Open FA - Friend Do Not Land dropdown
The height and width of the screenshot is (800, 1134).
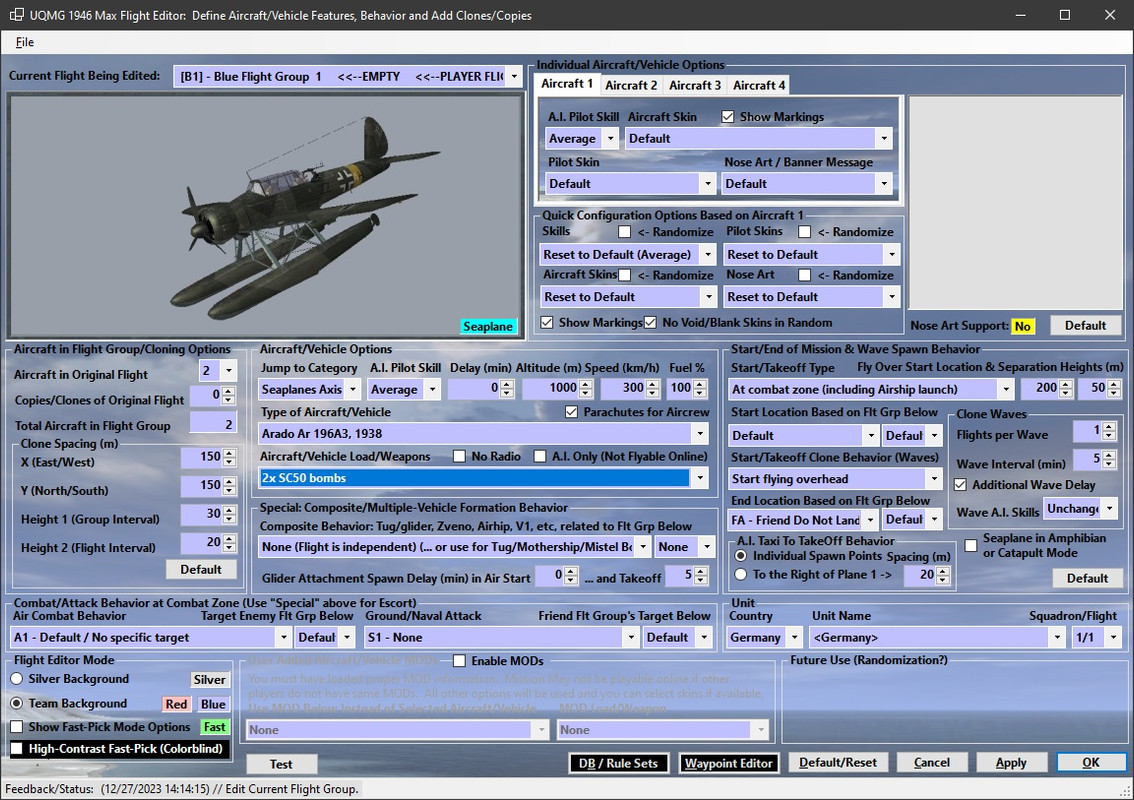(x=871, y=519)
